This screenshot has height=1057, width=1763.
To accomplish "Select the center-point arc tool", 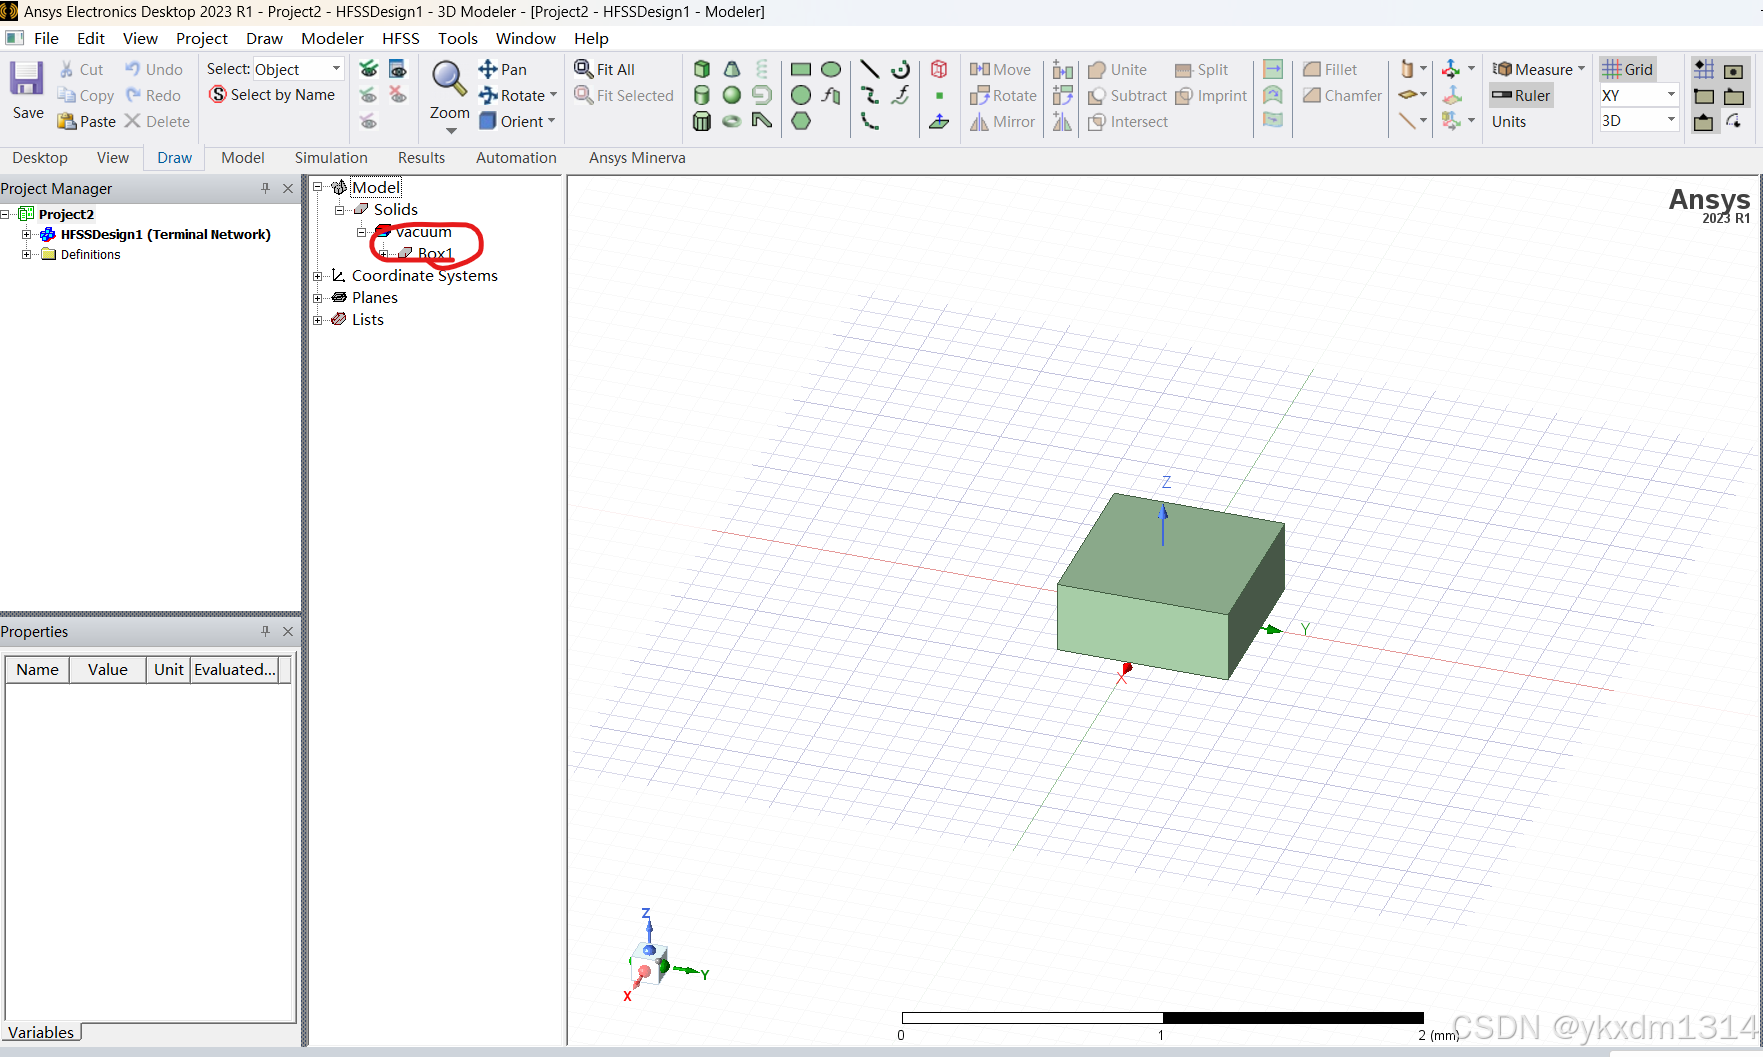I will click(x=901, y=69).
